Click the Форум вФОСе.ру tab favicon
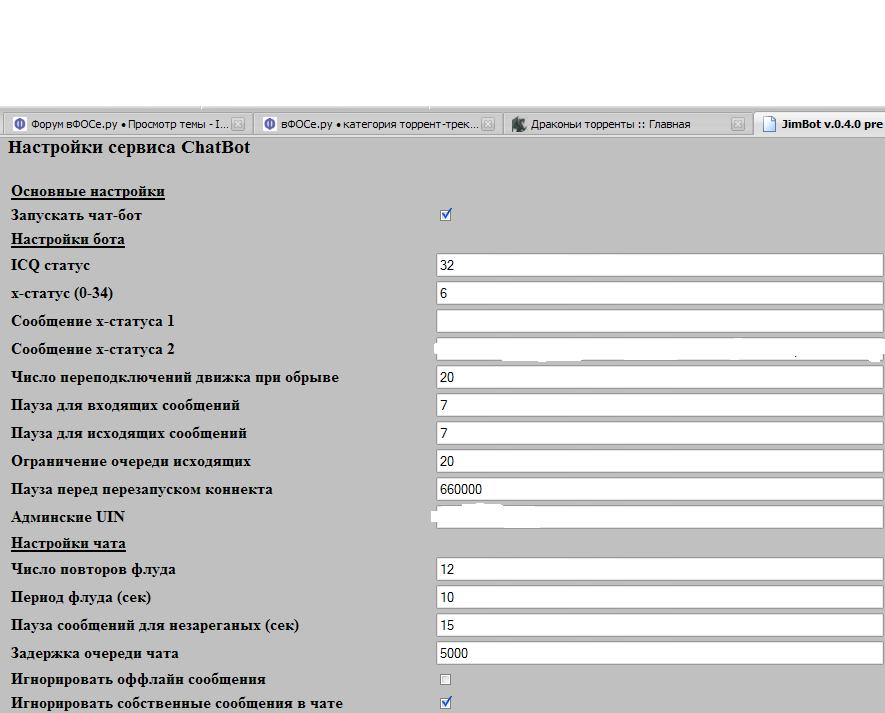 pyautogui.click(x=19, y=124)
